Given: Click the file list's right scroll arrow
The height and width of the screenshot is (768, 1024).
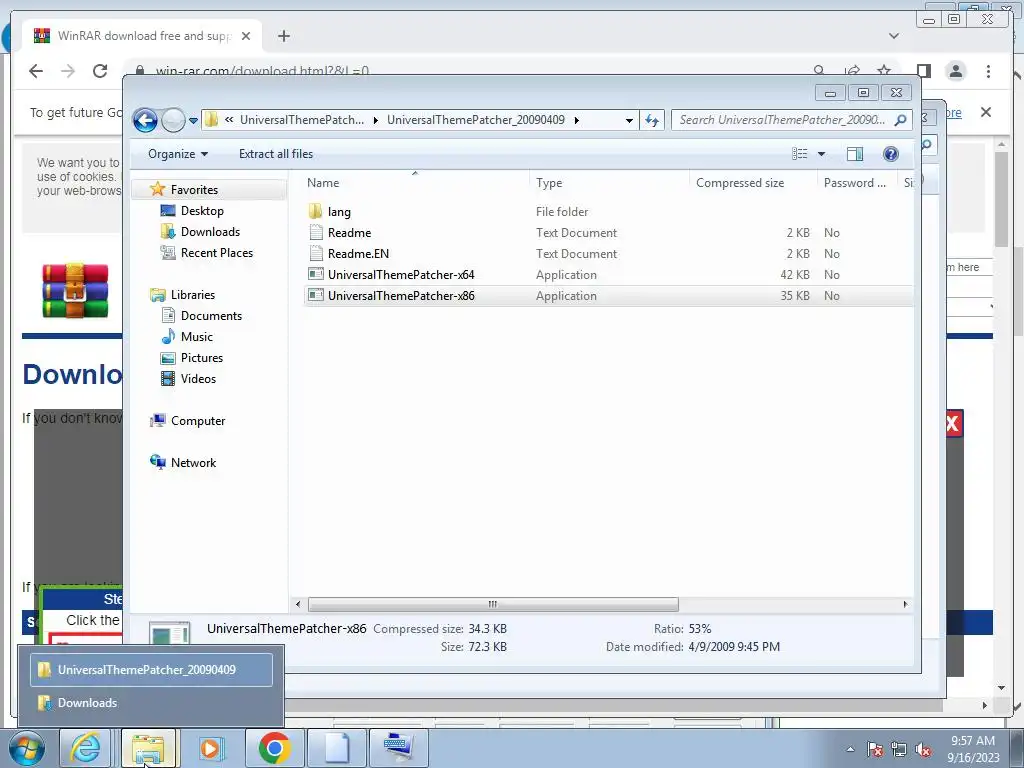Looking at the screenshot, I should coord(905,604).
